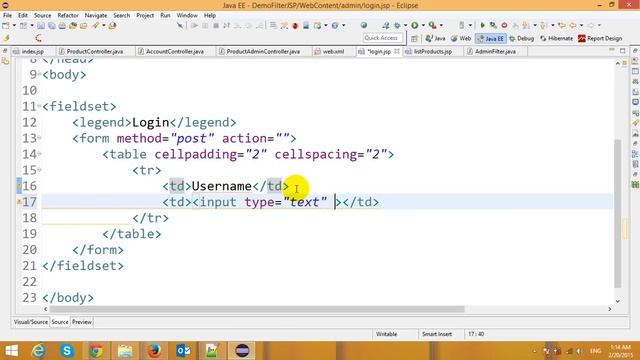640x360 pixels.
Task: Click the Resume debug icon
Action: (194, 25)
